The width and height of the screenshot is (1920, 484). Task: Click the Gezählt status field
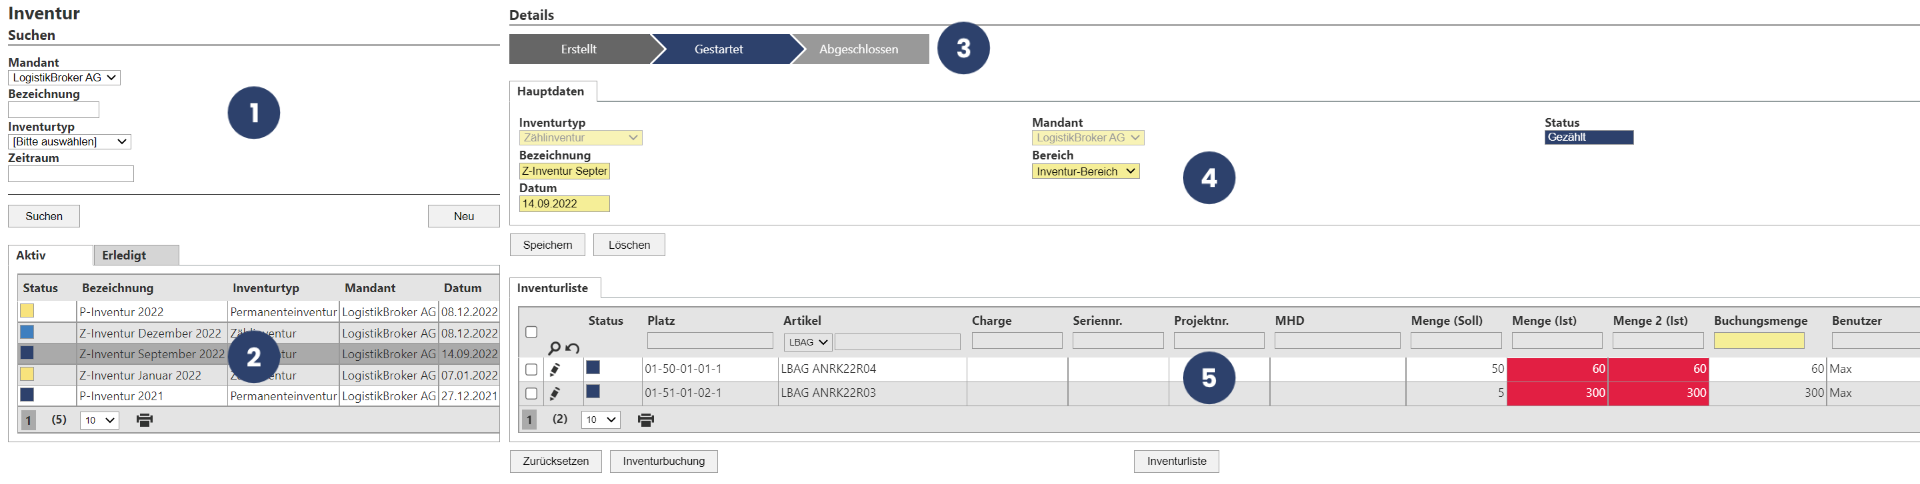pos(1589,138)
